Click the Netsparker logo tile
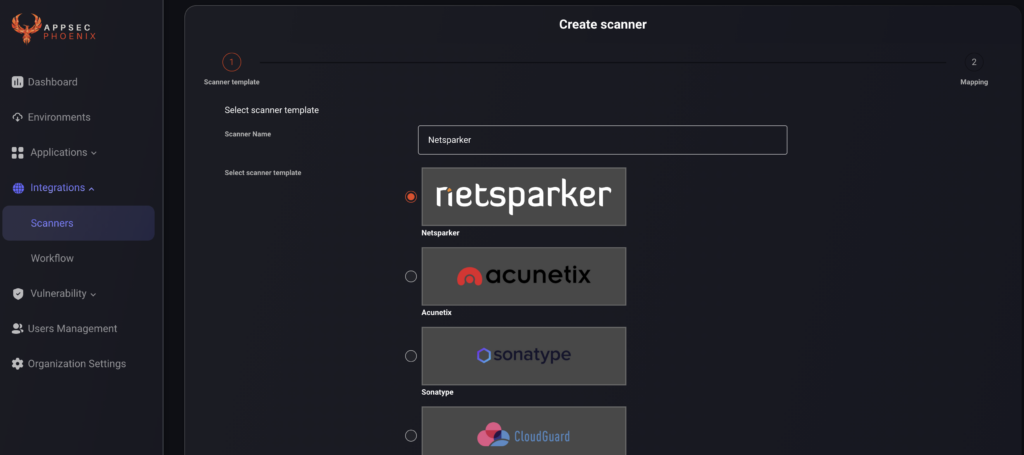The image size is (1024, 455). point(524,196)
